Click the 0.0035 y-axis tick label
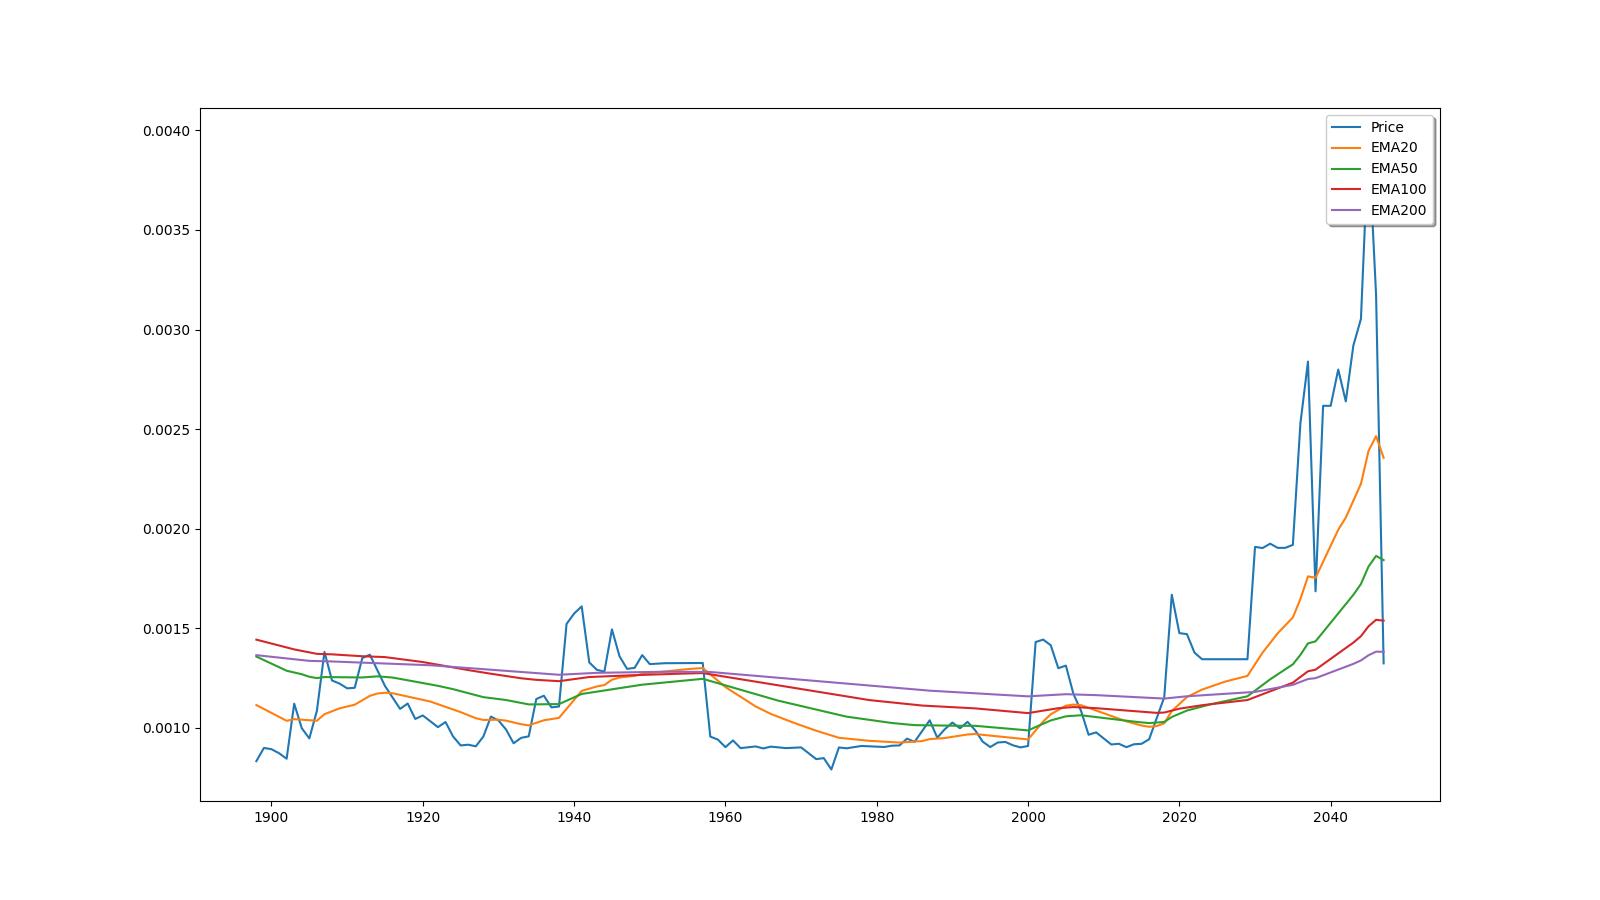The width and height of the screenshot is (1600, 900). pos(167,231)
